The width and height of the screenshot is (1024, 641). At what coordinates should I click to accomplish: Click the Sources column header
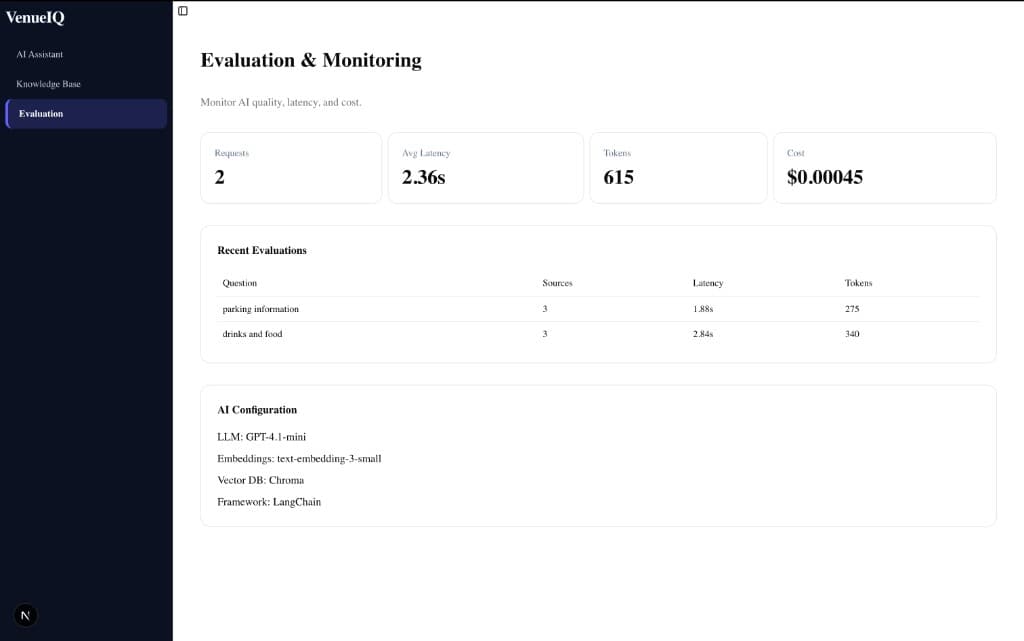(x=557, y=283)
